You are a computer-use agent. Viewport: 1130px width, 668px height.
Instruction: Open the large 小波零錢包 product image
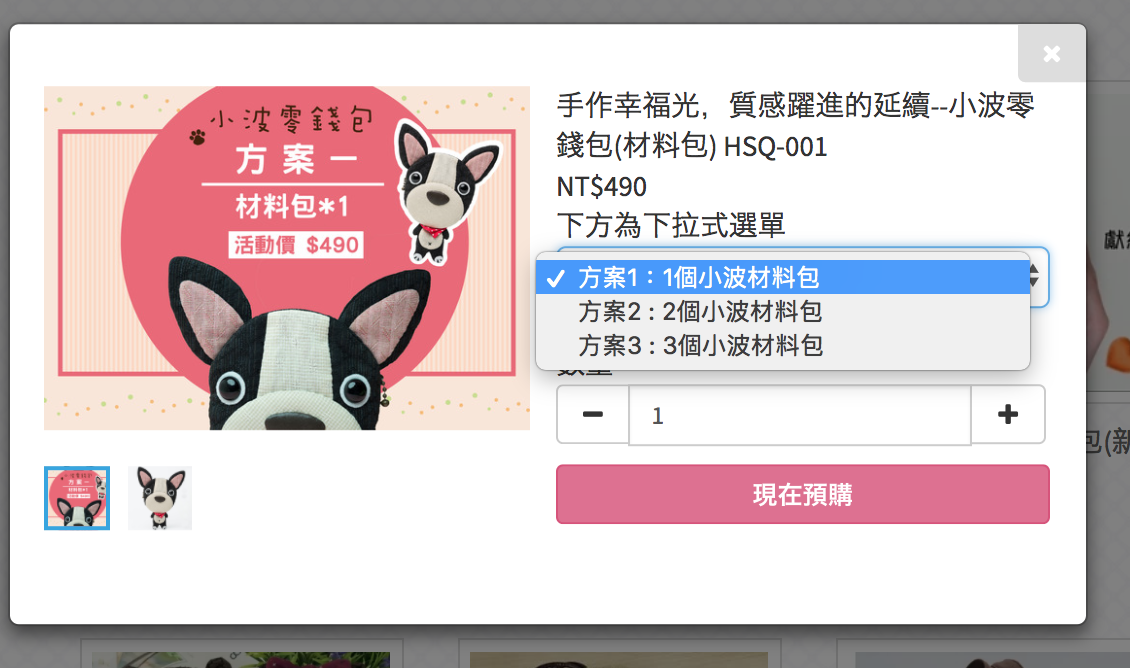point(287,258)
